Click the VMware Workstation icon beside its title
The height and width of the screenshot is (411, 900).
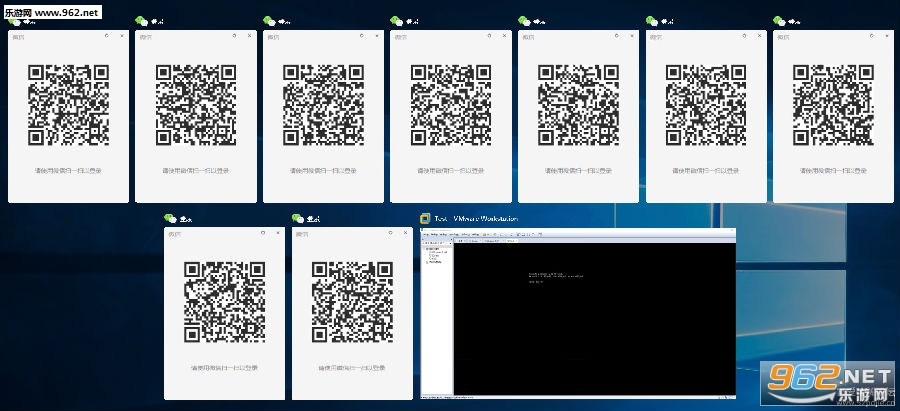click(425, 219)
